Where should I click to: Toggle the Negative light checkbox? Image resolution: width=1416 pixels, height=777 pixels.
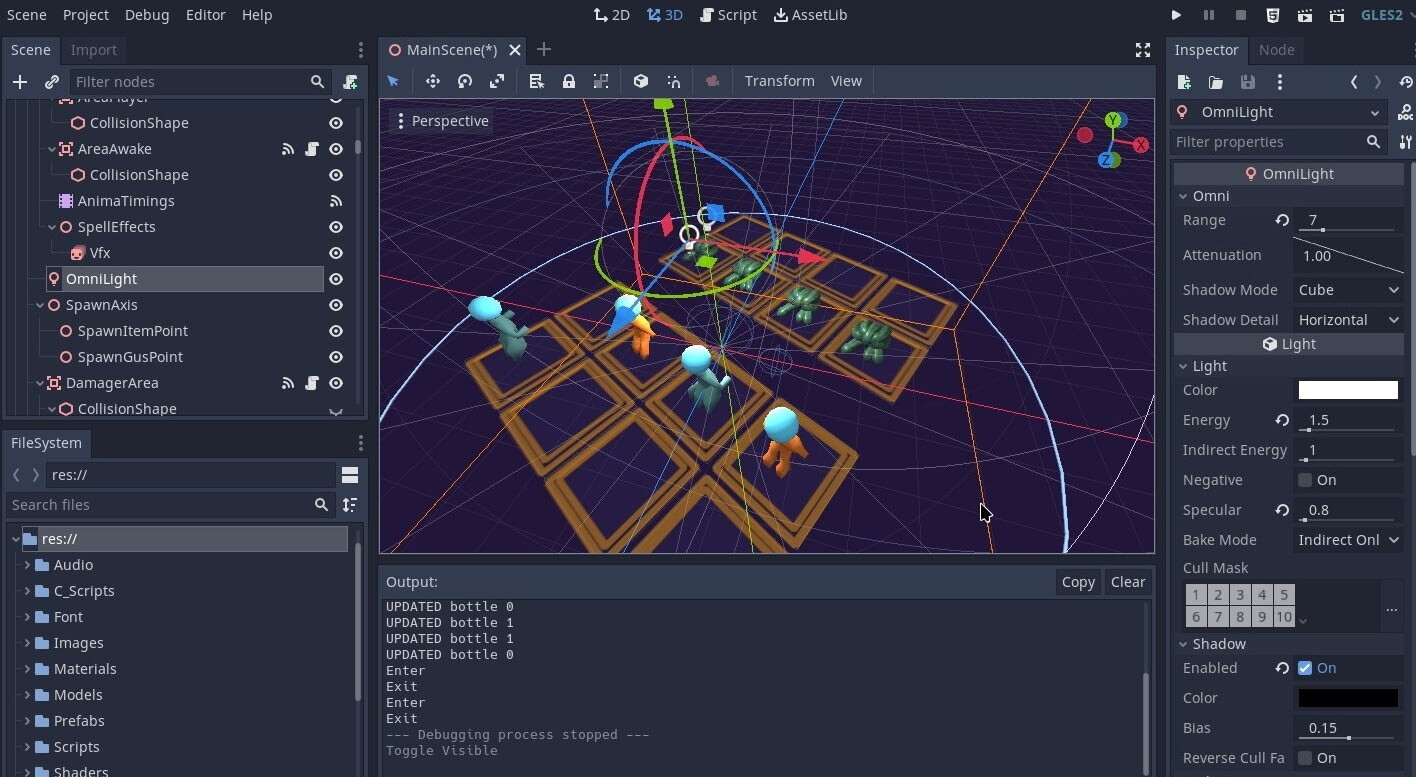1305,480
